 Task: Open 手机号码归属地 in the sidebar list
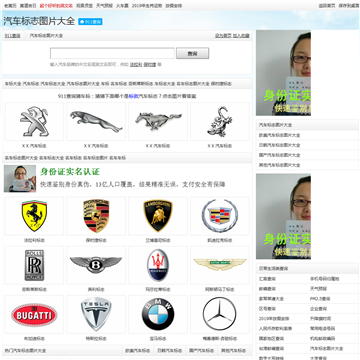click(324, 279)
